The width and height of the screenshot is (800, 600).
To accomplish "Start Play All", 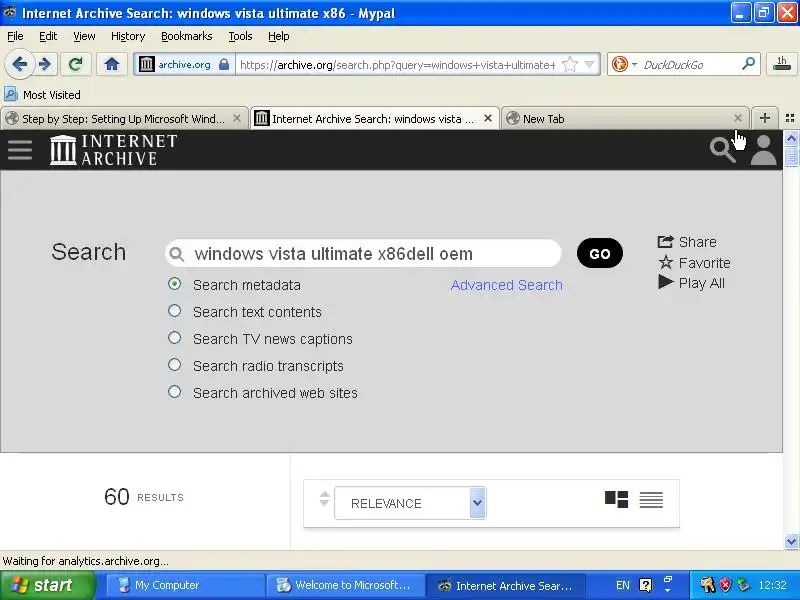I will (691, 283).
